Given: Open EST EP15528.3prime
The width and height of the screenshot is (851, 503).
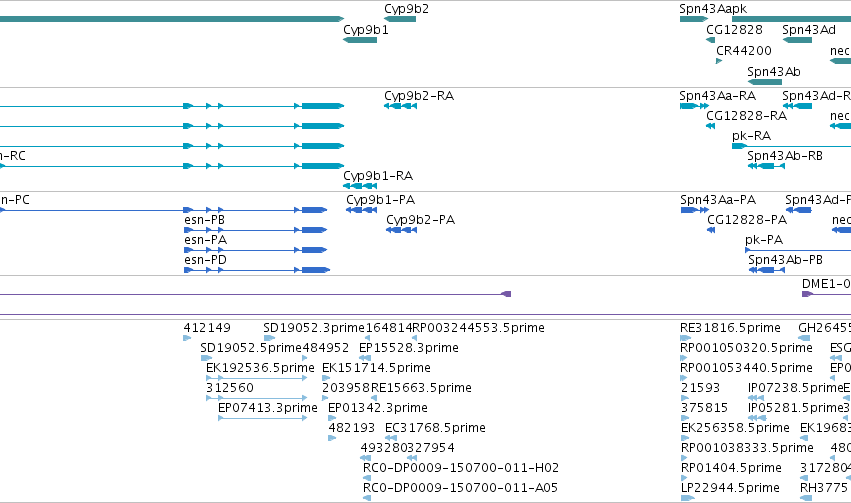Looking at the screenshot, I should (409, 348).
